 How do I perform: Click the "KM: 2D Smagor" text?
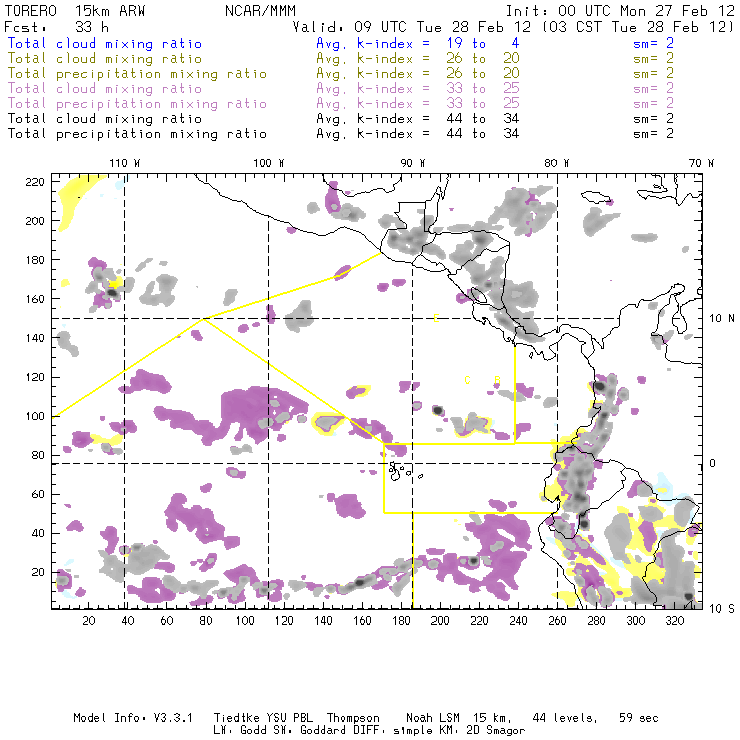[x=482, y=731]
